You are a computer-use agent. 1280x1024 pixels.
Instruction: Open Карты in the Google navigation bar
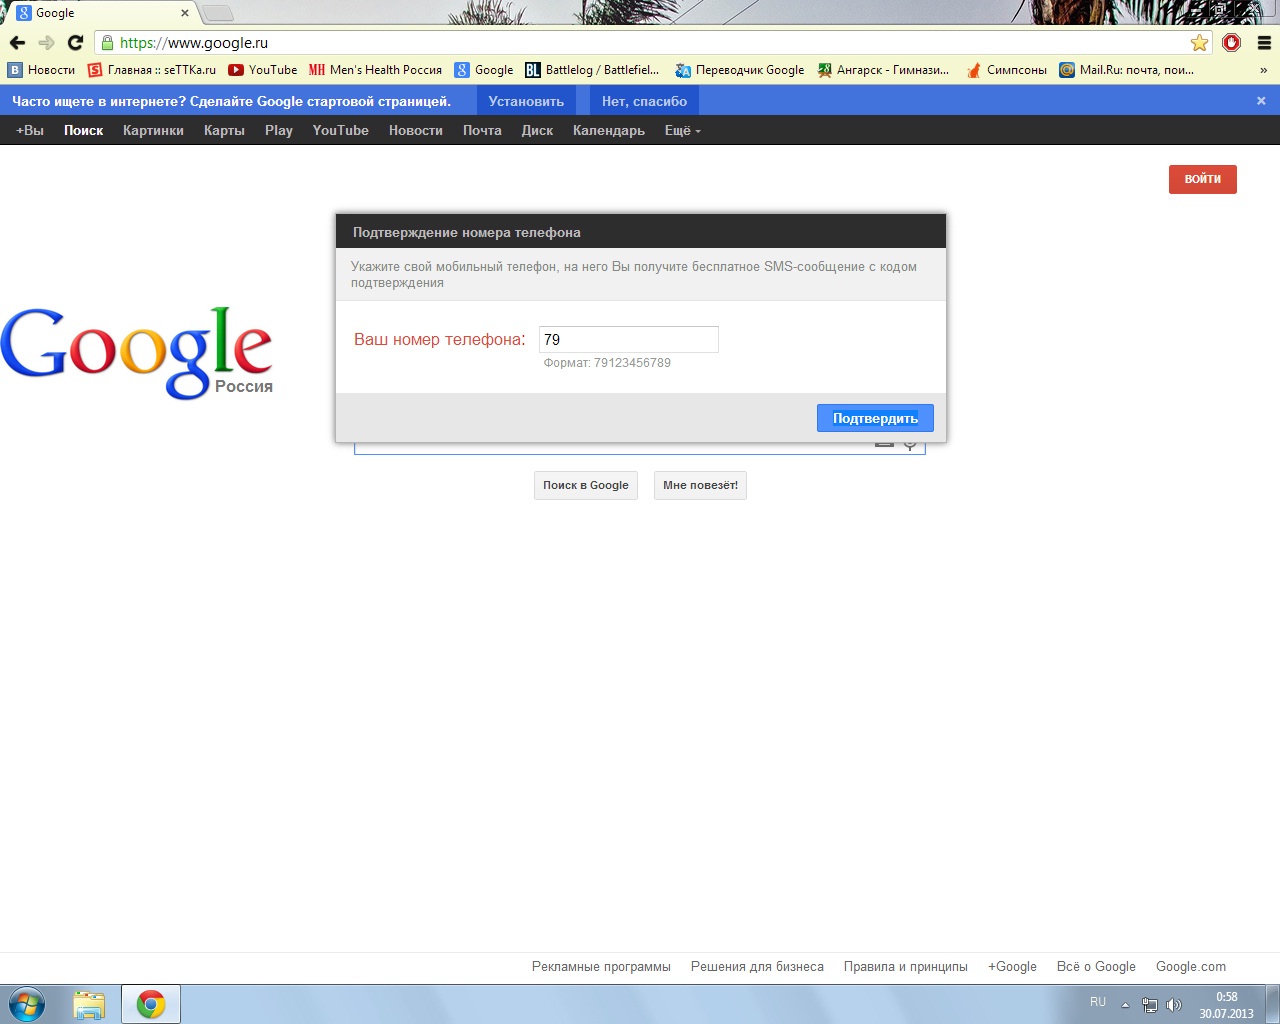(x=224, y=130)
